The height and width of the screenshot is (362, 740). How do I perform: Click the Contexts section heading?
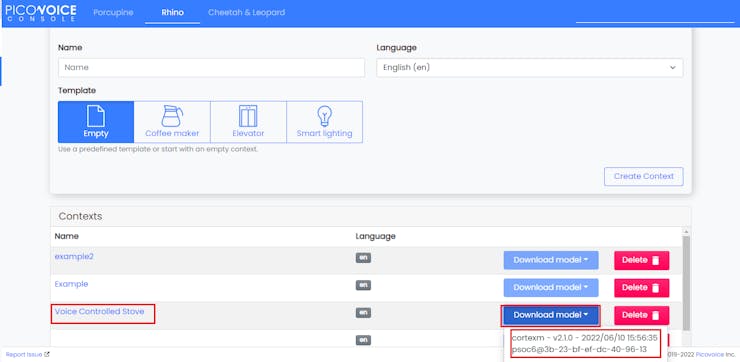[80, 216]
